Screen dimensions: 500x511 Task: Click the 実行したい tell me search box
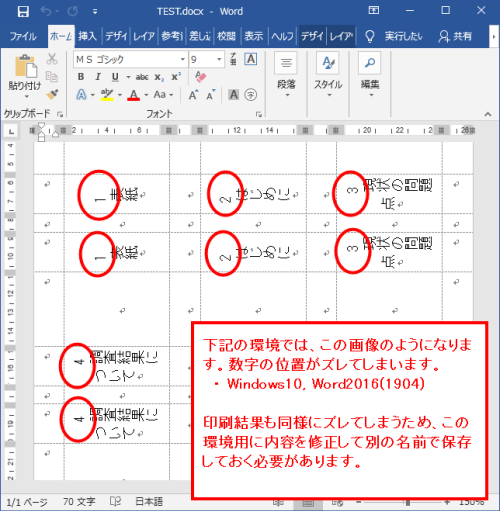click(394, 36)
